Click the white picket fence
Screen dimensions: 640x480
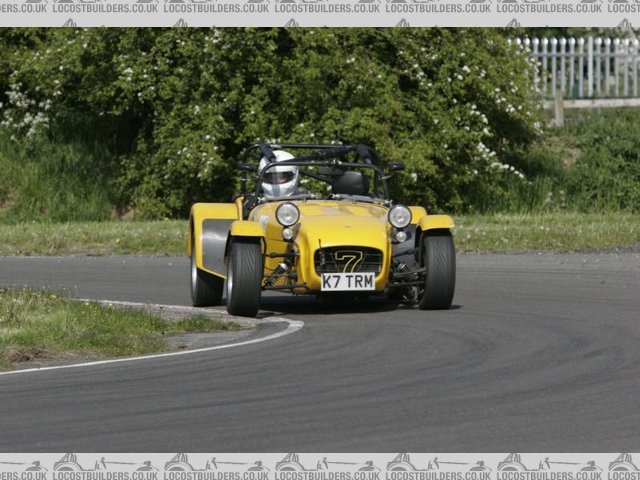(580, 68)
